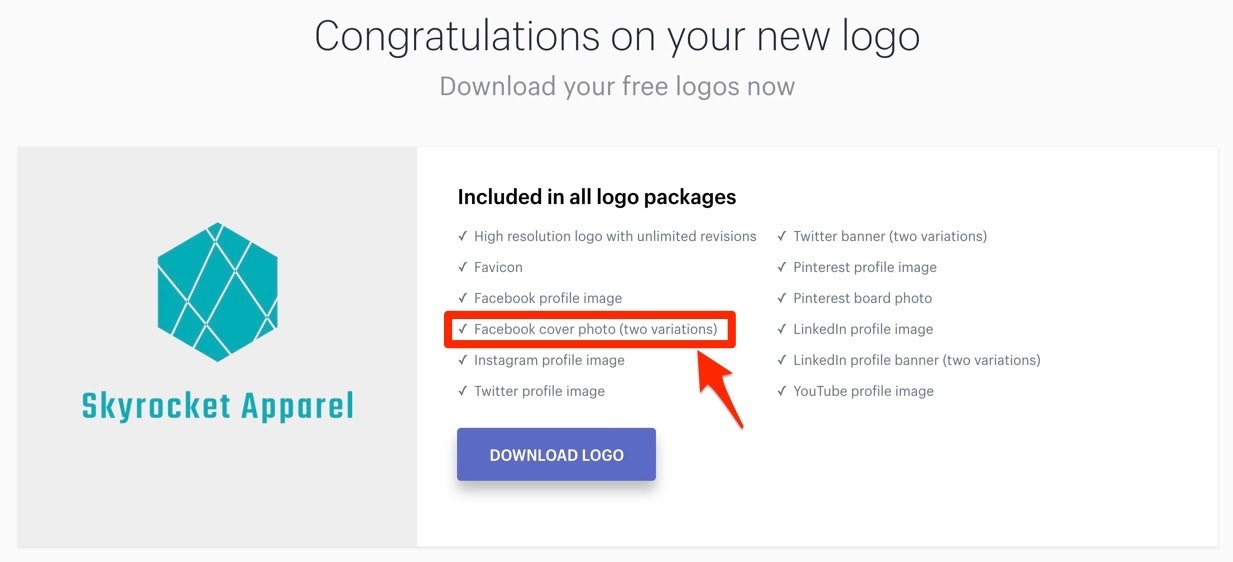This screenshot has width=1233, height=562.
Task: Click the Skyrocket Apparel brand name text
Action: pos(217,407)
